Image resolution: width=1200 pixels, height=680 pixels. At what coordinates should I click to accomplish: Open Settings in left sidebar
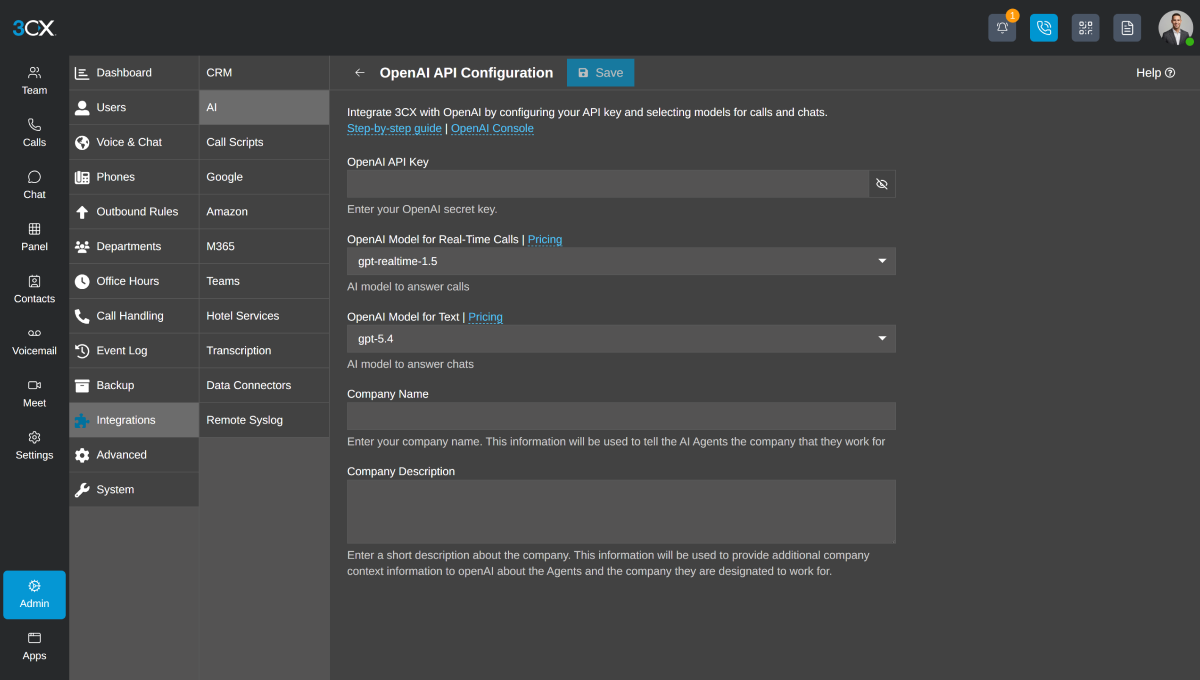34,445
